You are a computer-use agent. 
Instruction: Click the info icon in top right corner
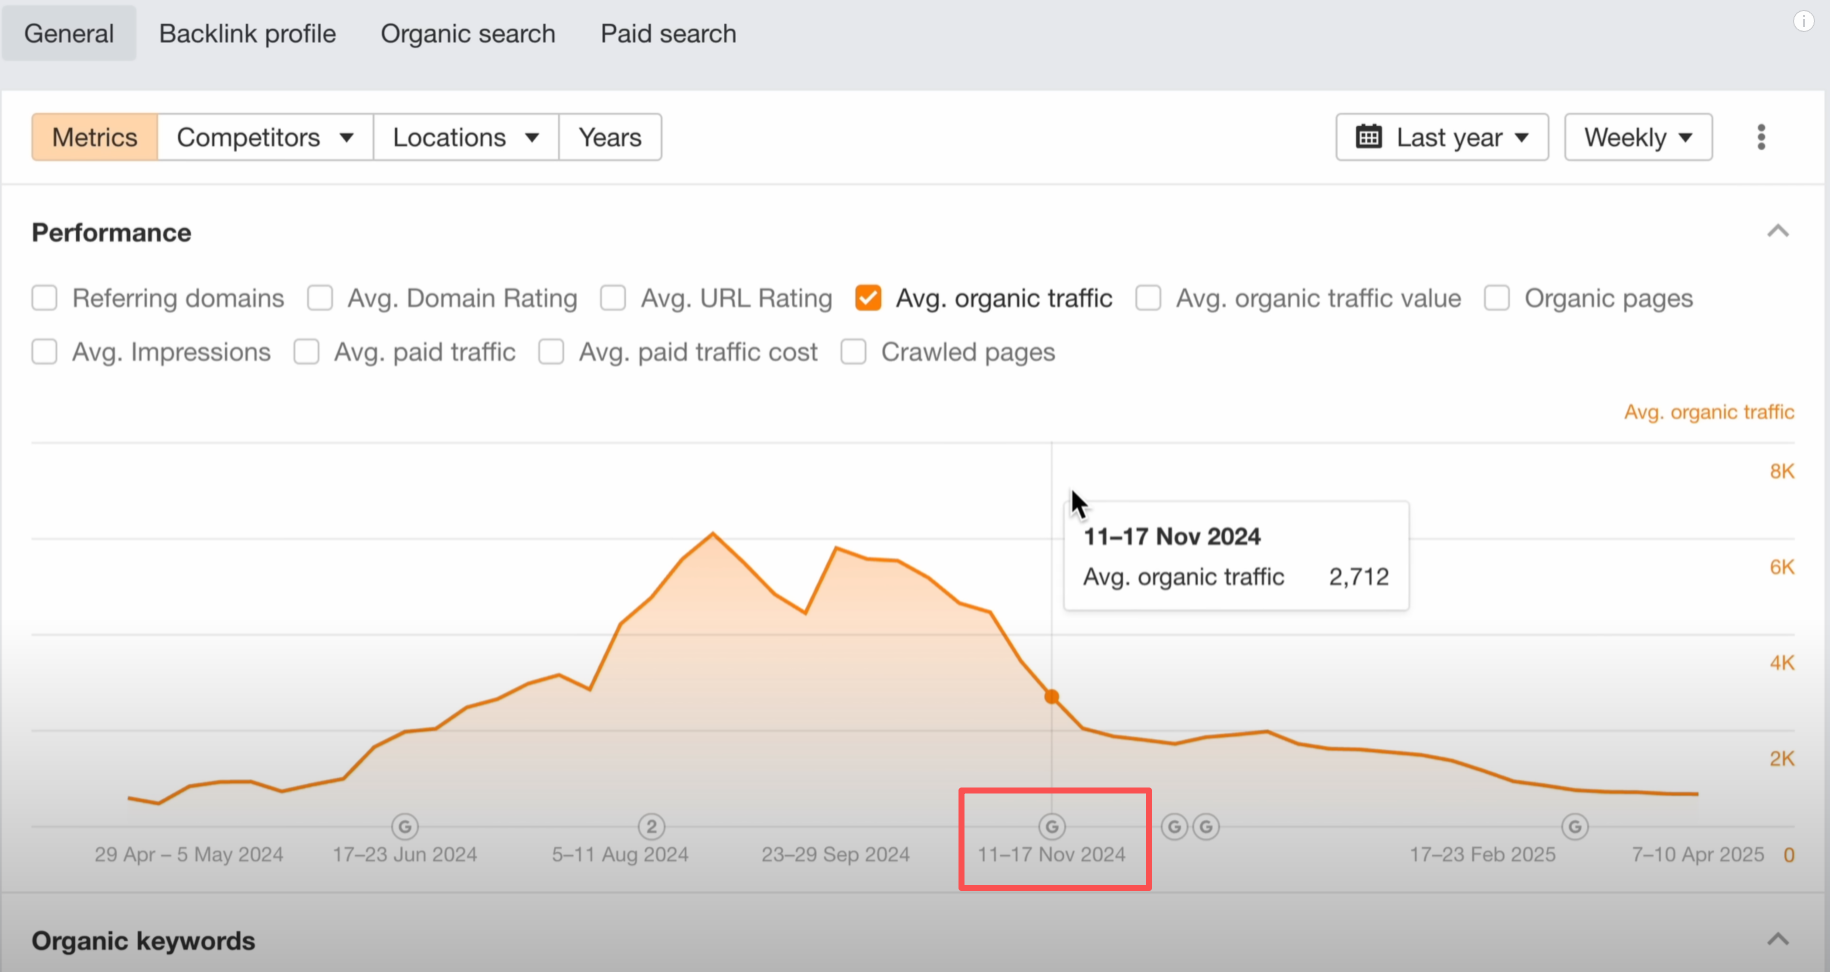(x=1803, y=21)
